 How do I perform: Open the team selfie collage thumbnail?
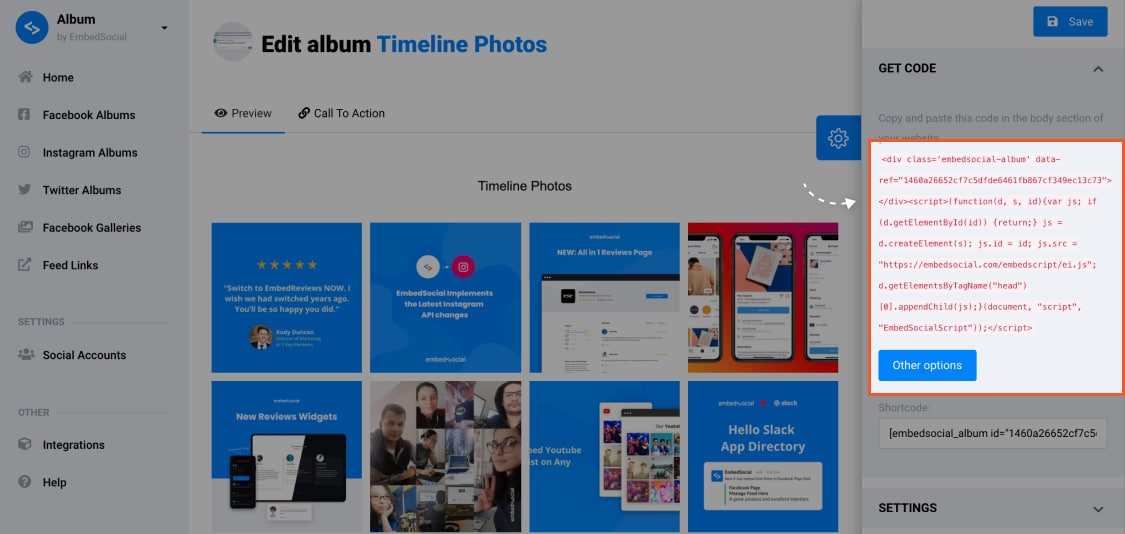click(x=446, y=456)
